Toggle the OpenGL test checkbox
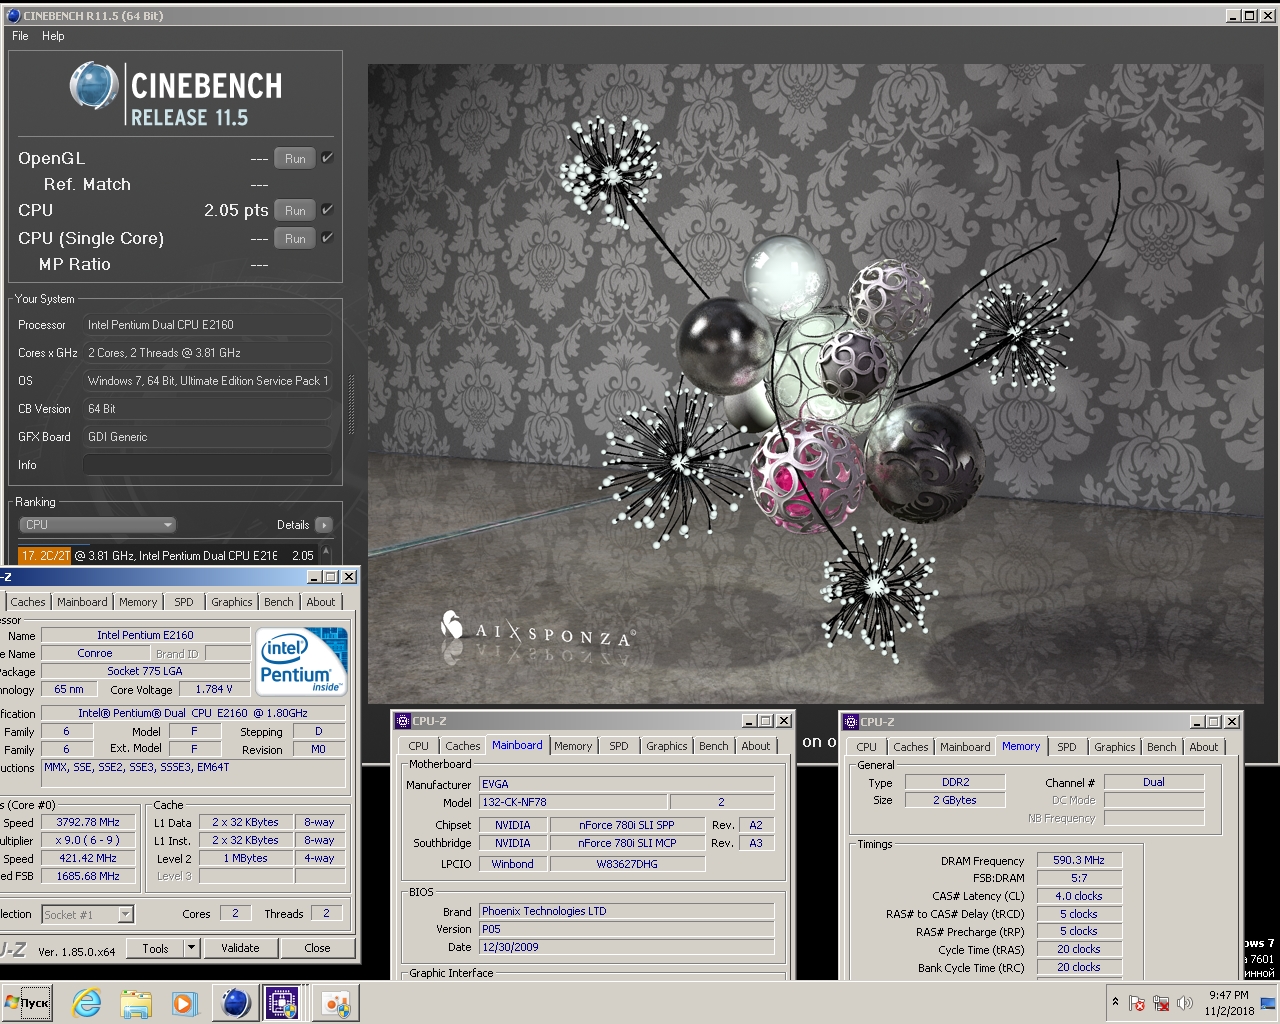 click(327, 158)
